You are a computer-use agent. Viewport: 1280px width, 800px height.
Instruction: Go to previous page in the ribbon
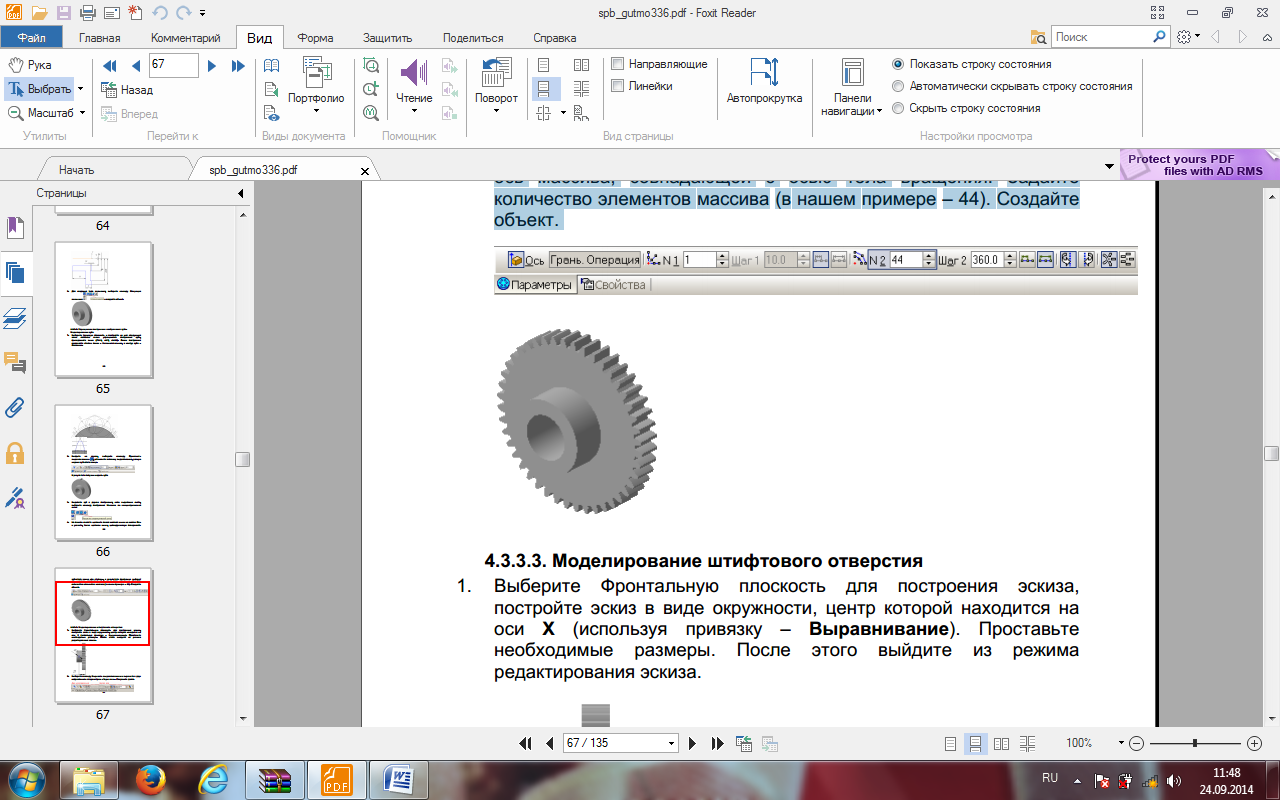tap(135, 66)
